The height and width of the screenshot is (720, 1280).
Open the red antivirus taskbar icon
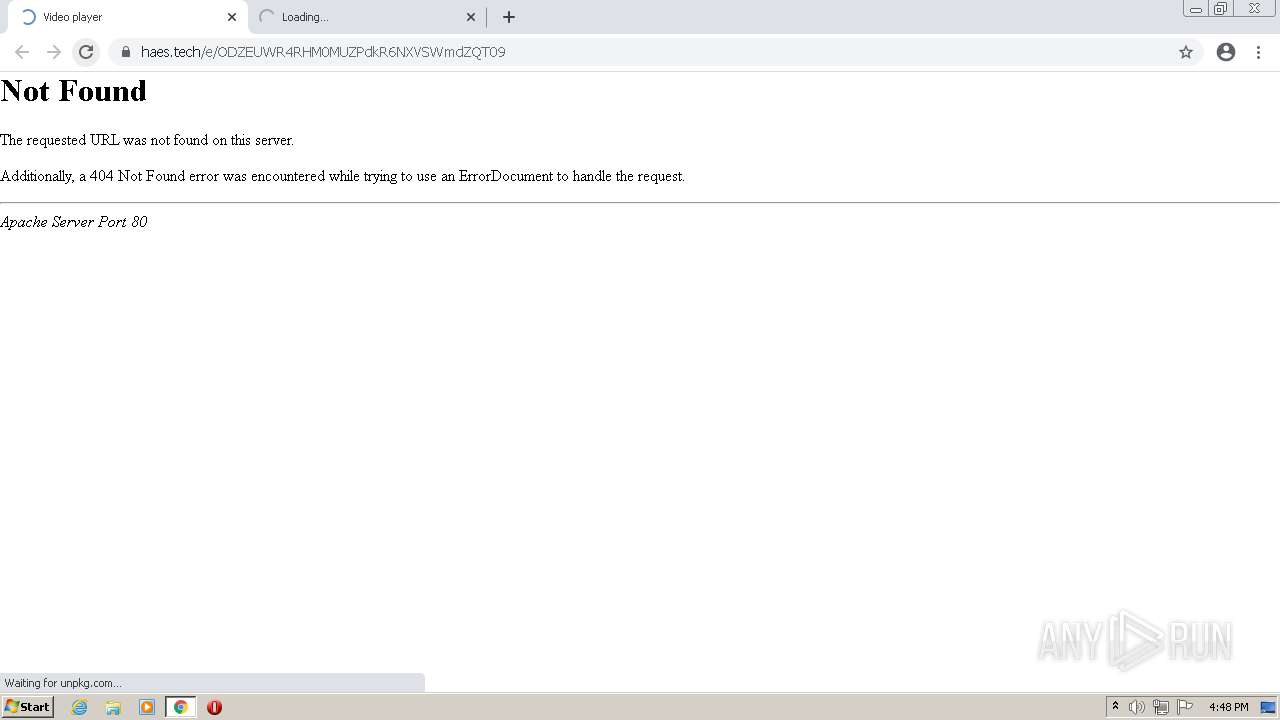[214, 707]
